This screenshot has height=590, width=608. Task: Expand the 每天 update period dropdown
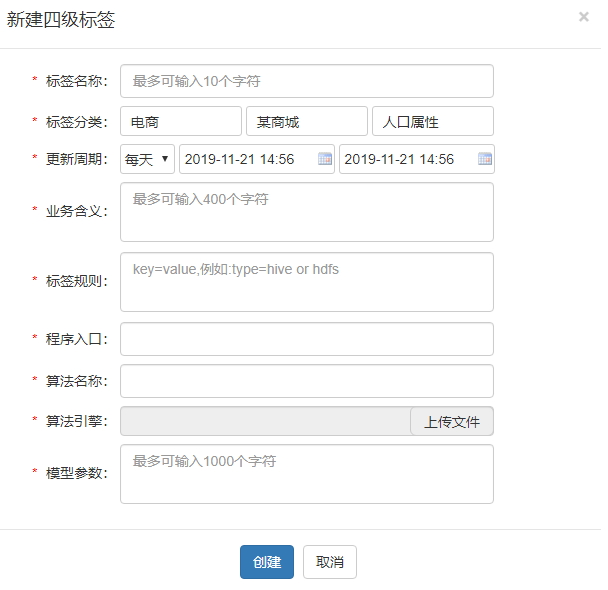click(x=147, y=159)
